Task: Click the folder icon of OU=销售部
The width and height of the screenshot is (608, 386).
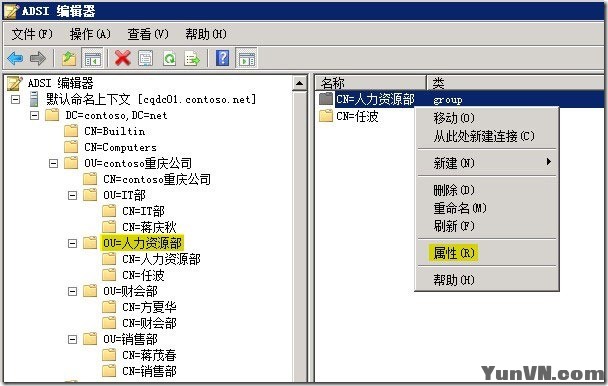Action: click(x=90, y=339)
